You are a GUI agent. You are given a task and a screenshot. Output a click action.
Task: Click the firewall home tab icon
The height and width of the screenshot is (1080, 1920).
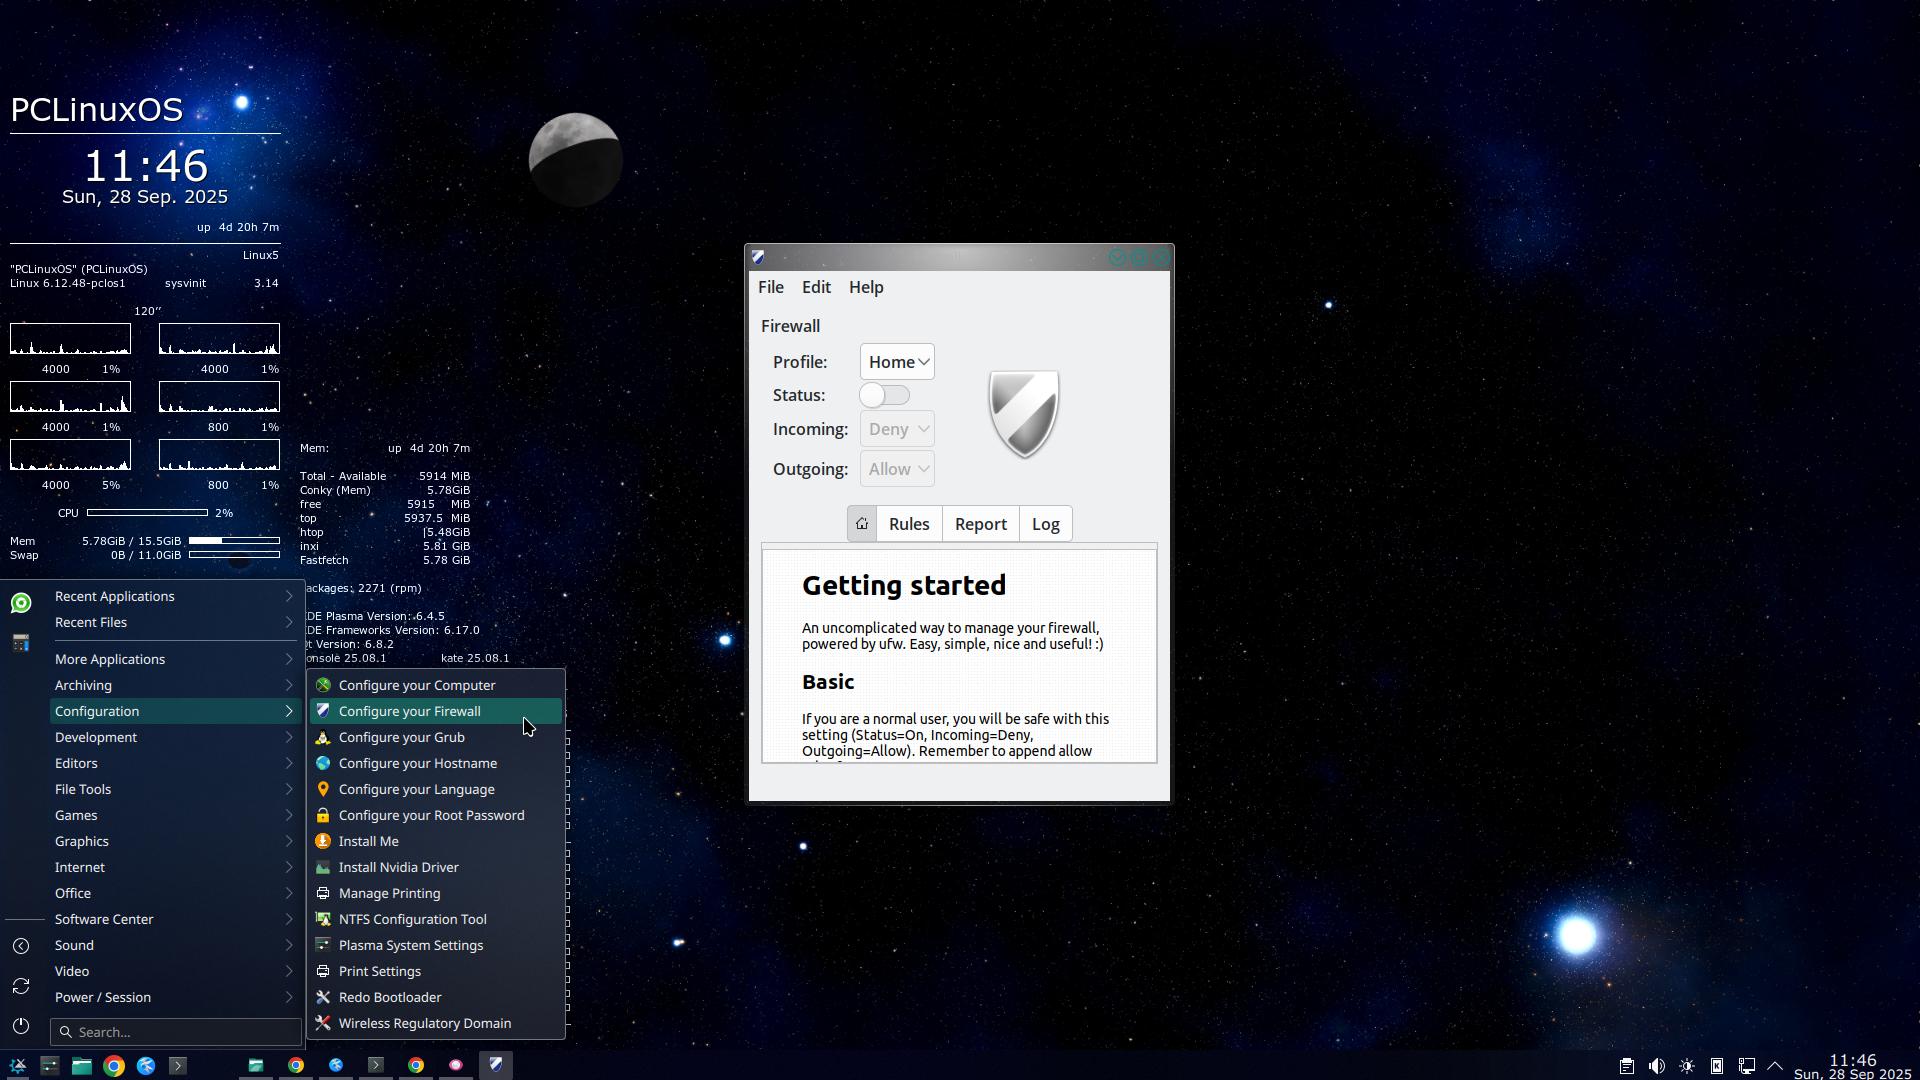click(861, 524)
